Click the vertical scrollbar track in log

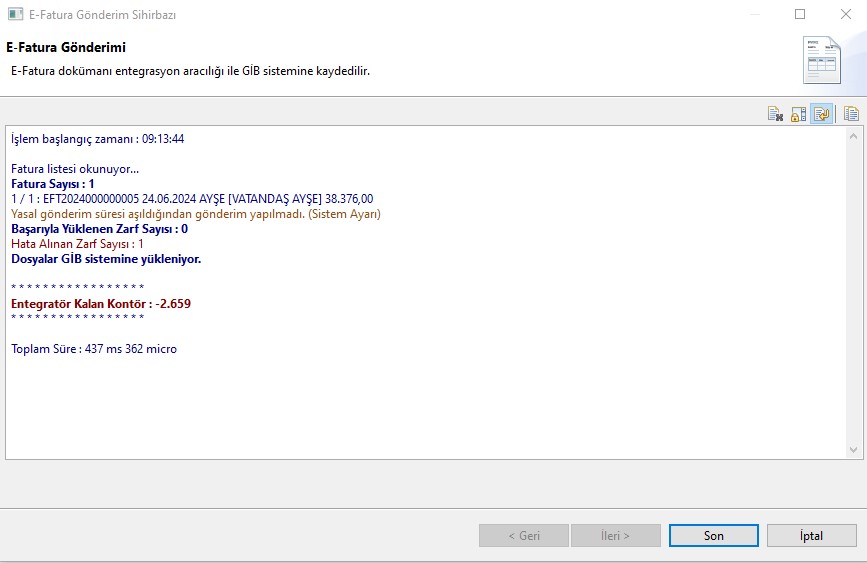(x=853, y=300)
